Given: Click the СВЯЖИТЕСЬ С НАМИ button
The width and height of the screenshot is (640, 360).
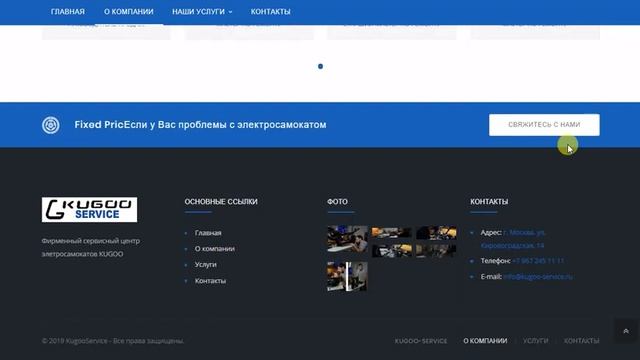Looking at the screenshot, I should 544,124.
